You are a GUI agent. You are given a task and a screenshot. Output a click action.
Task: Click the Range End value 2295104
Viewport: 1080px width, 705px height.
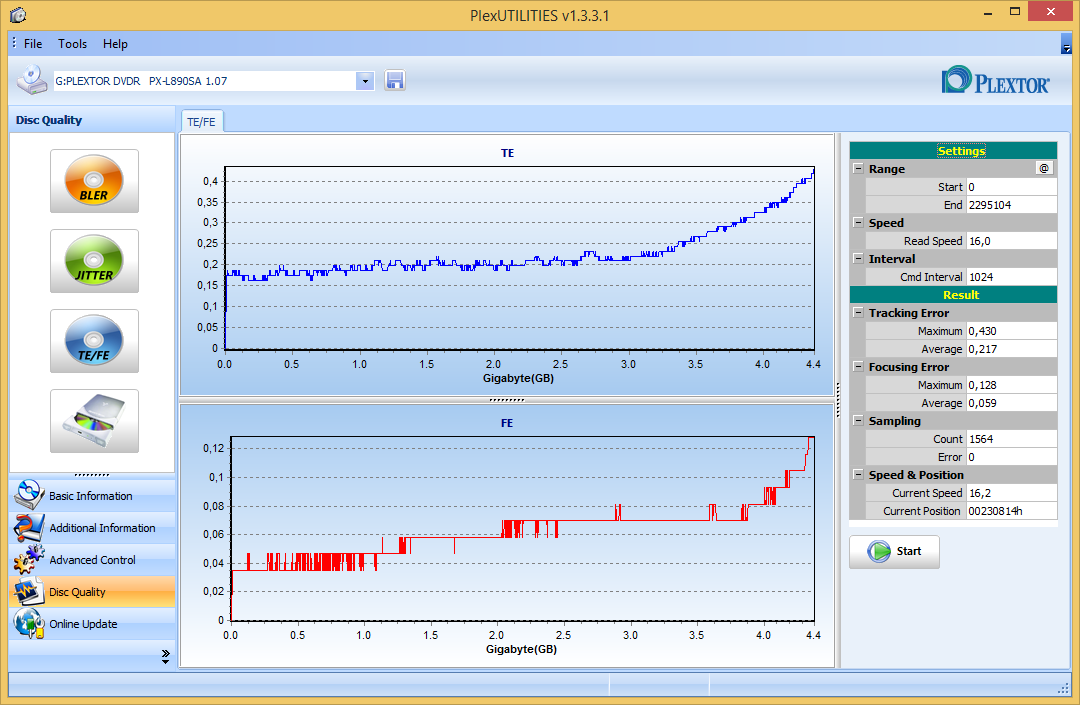click(x=1011, y=204)
